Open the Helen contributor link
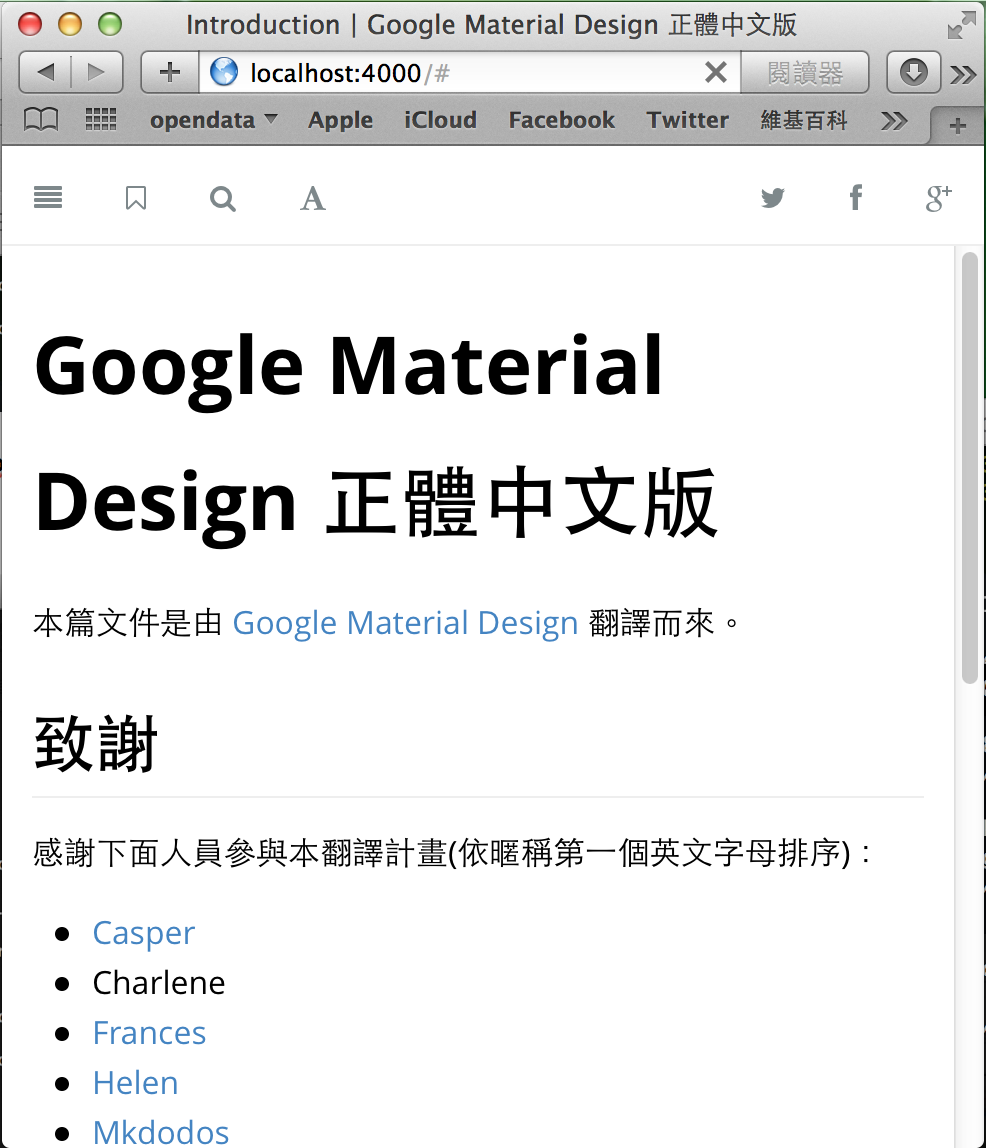Screen dimensions: 986x1148 point(135,1083)
